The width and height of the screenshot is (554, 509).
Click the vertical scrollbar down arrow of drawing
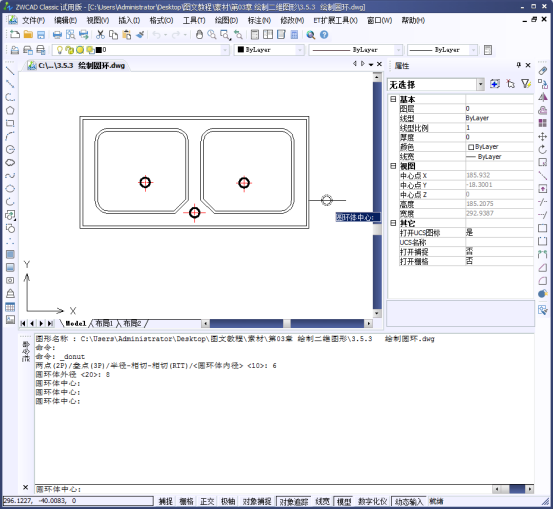[x=377, y=313]
